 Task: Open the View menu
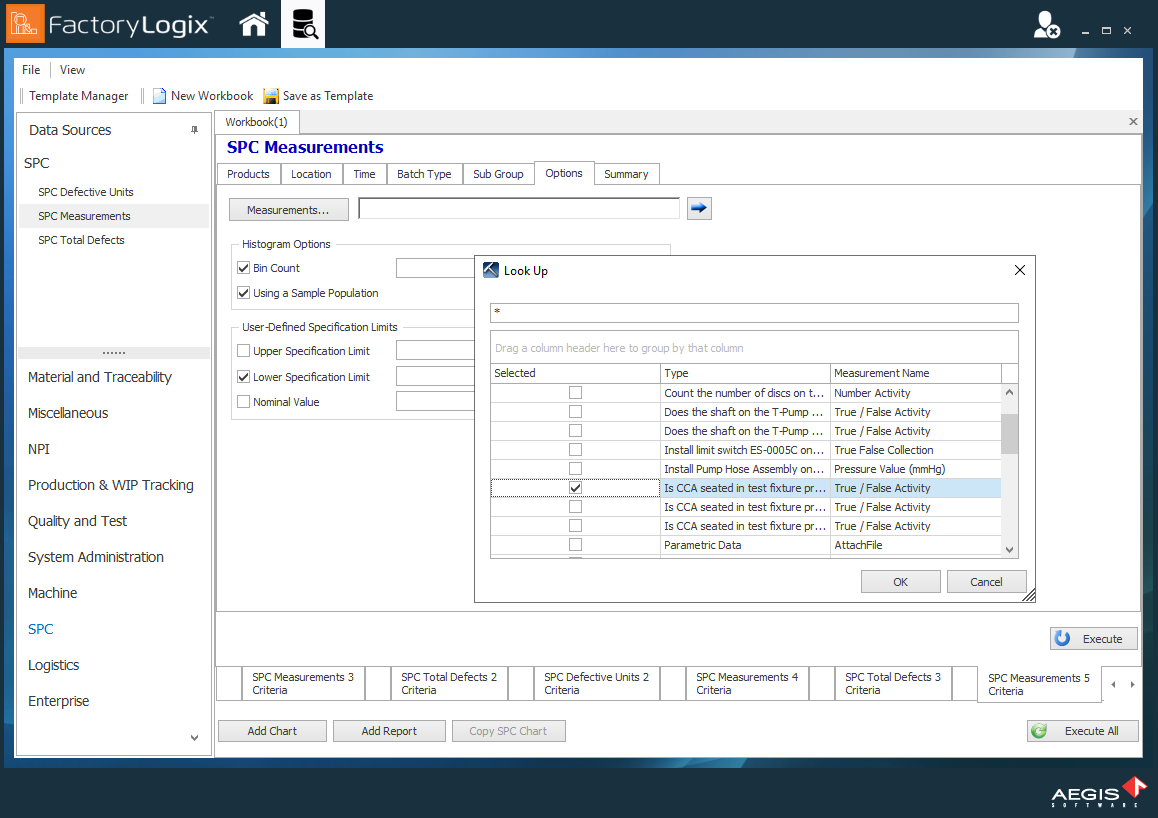pyautogui.click(x=71, y=69)
